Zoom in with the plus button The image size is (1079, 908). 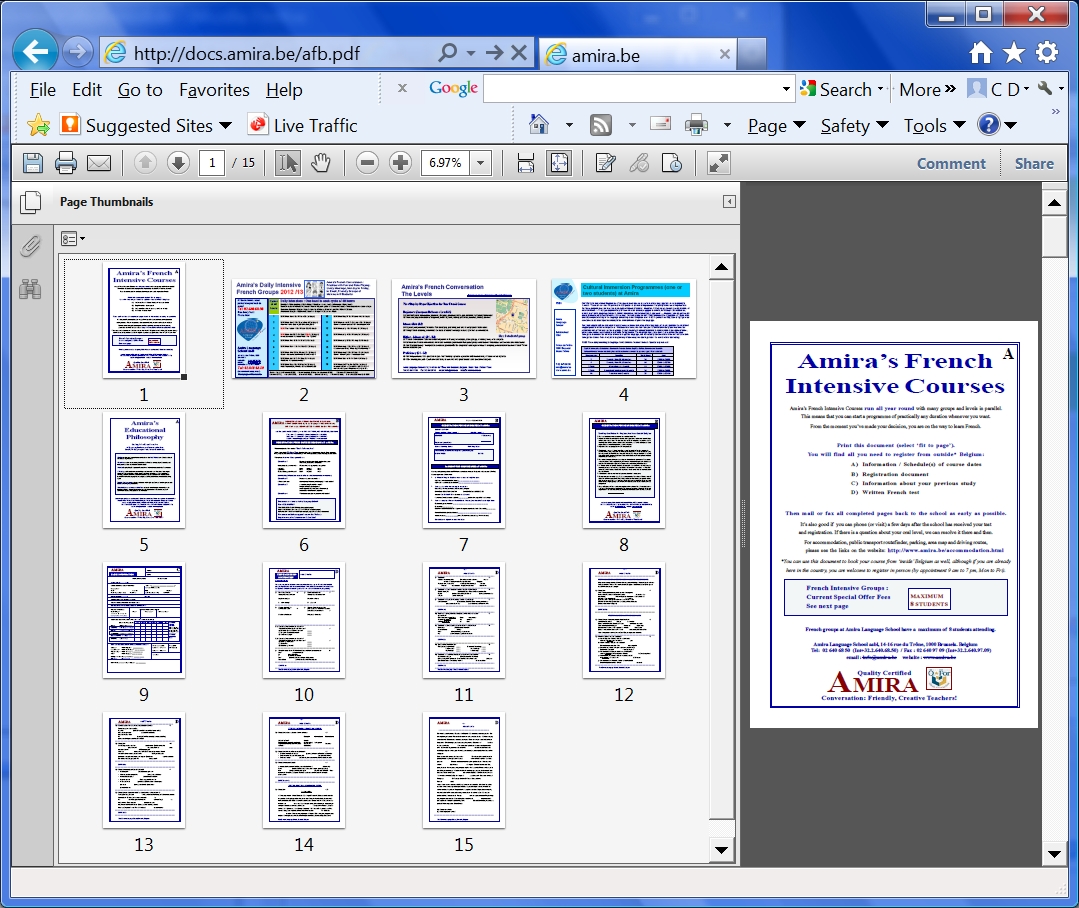click(x=400, y=163)
